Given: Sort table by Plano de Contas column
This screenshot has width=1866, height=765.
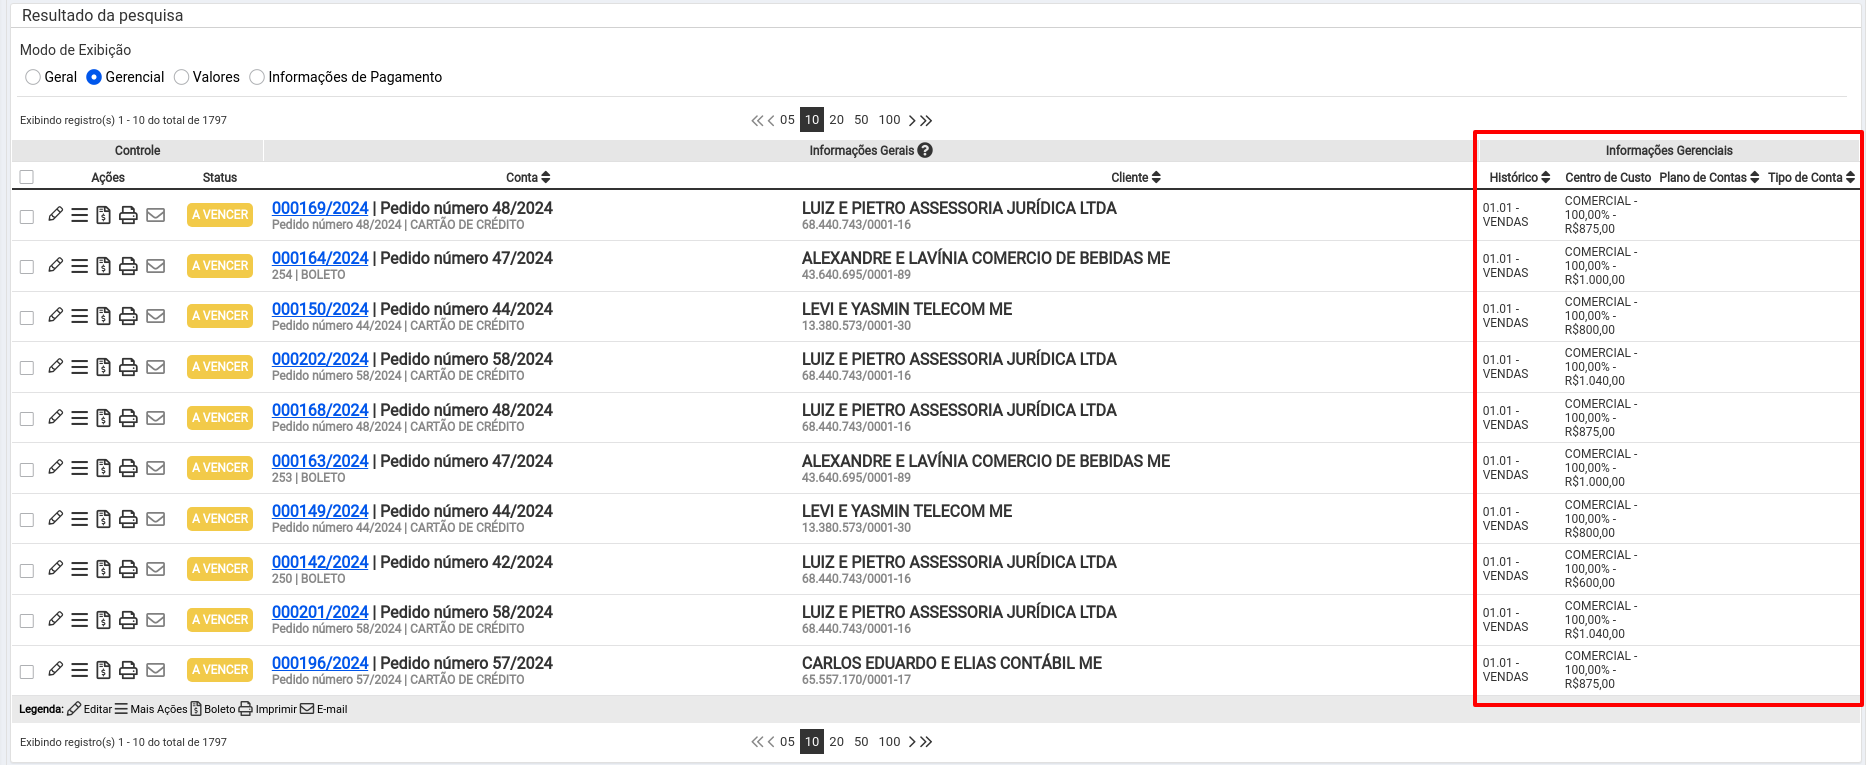Looking at the screenshot, I should (1709, 177).
